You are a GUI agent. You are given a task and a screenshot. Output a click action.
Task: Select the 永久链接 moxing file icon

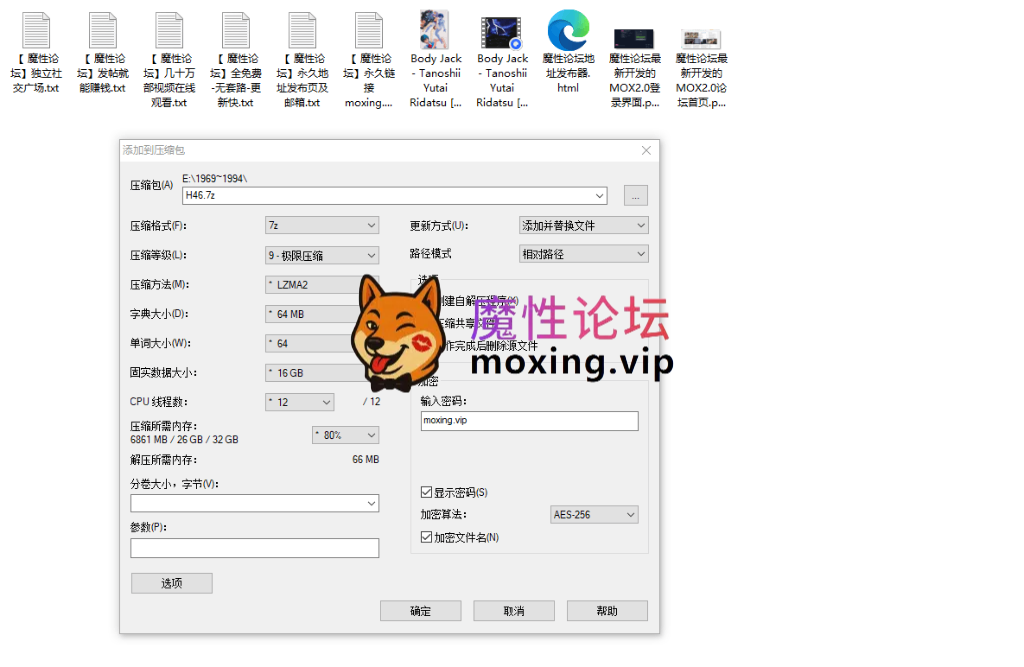369,30
